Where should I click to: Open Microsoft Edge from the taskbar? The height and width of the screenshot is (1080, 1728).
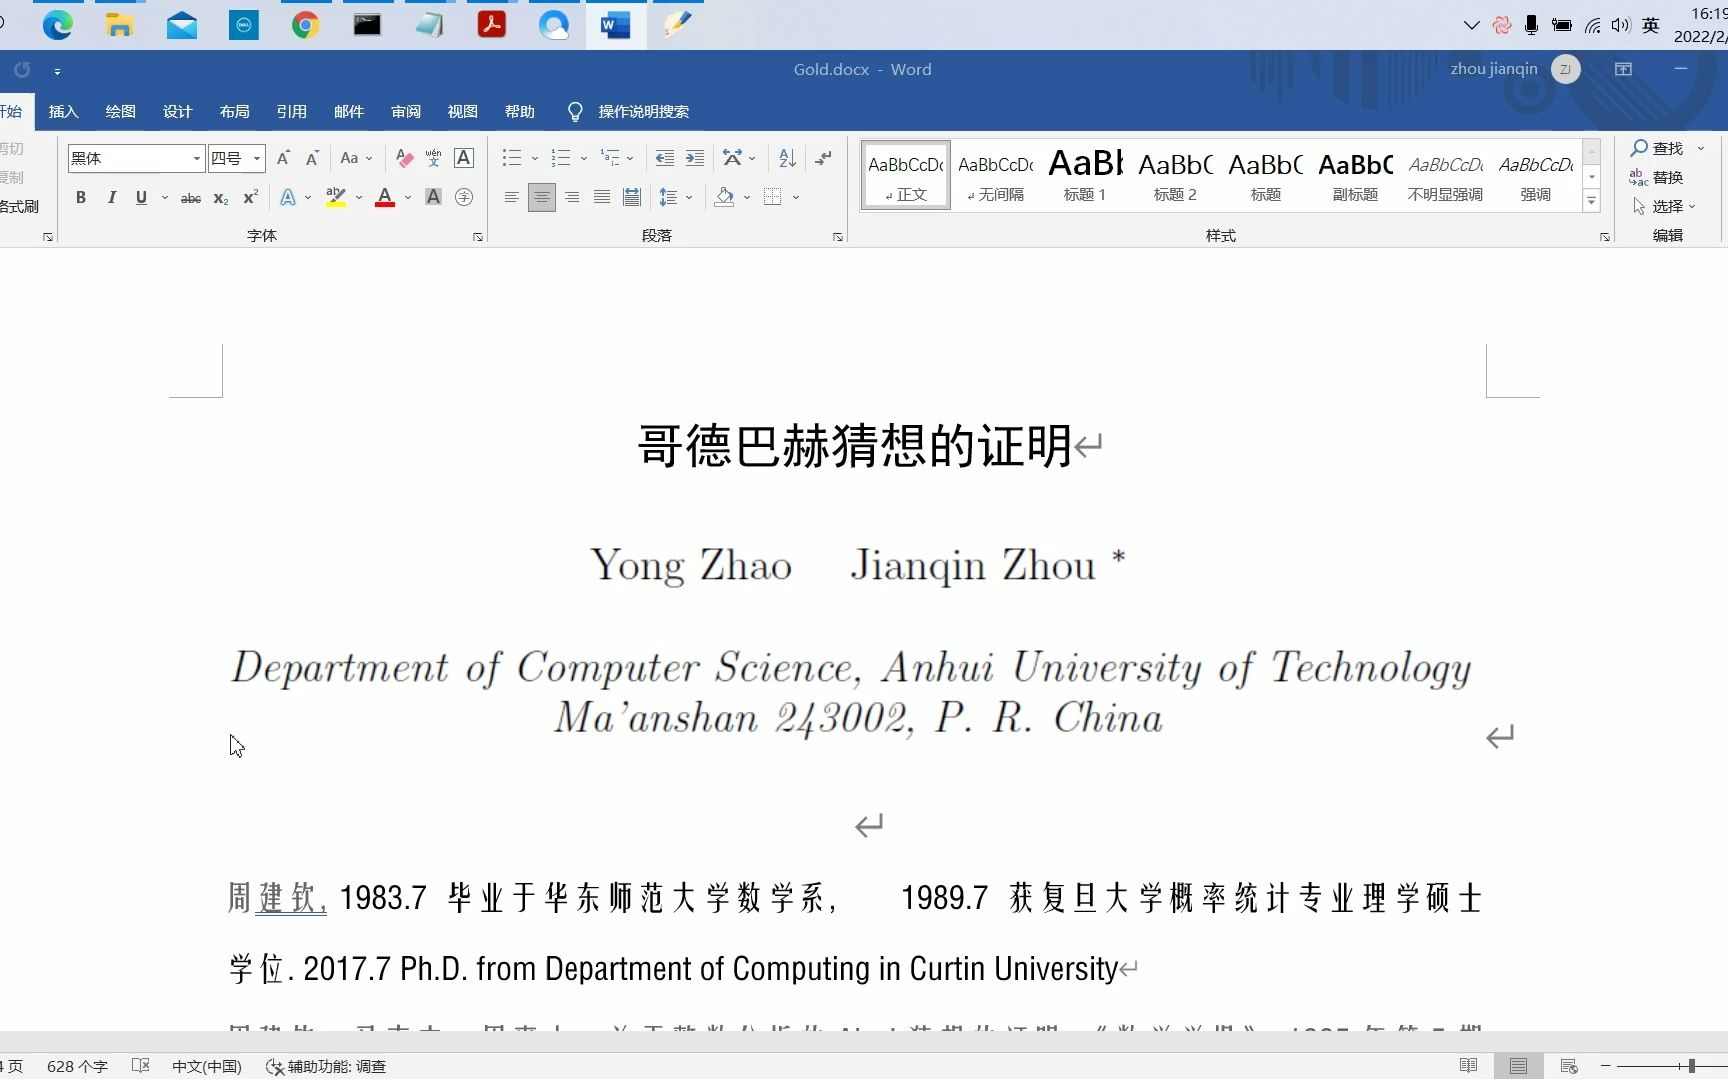pos(57,25)
